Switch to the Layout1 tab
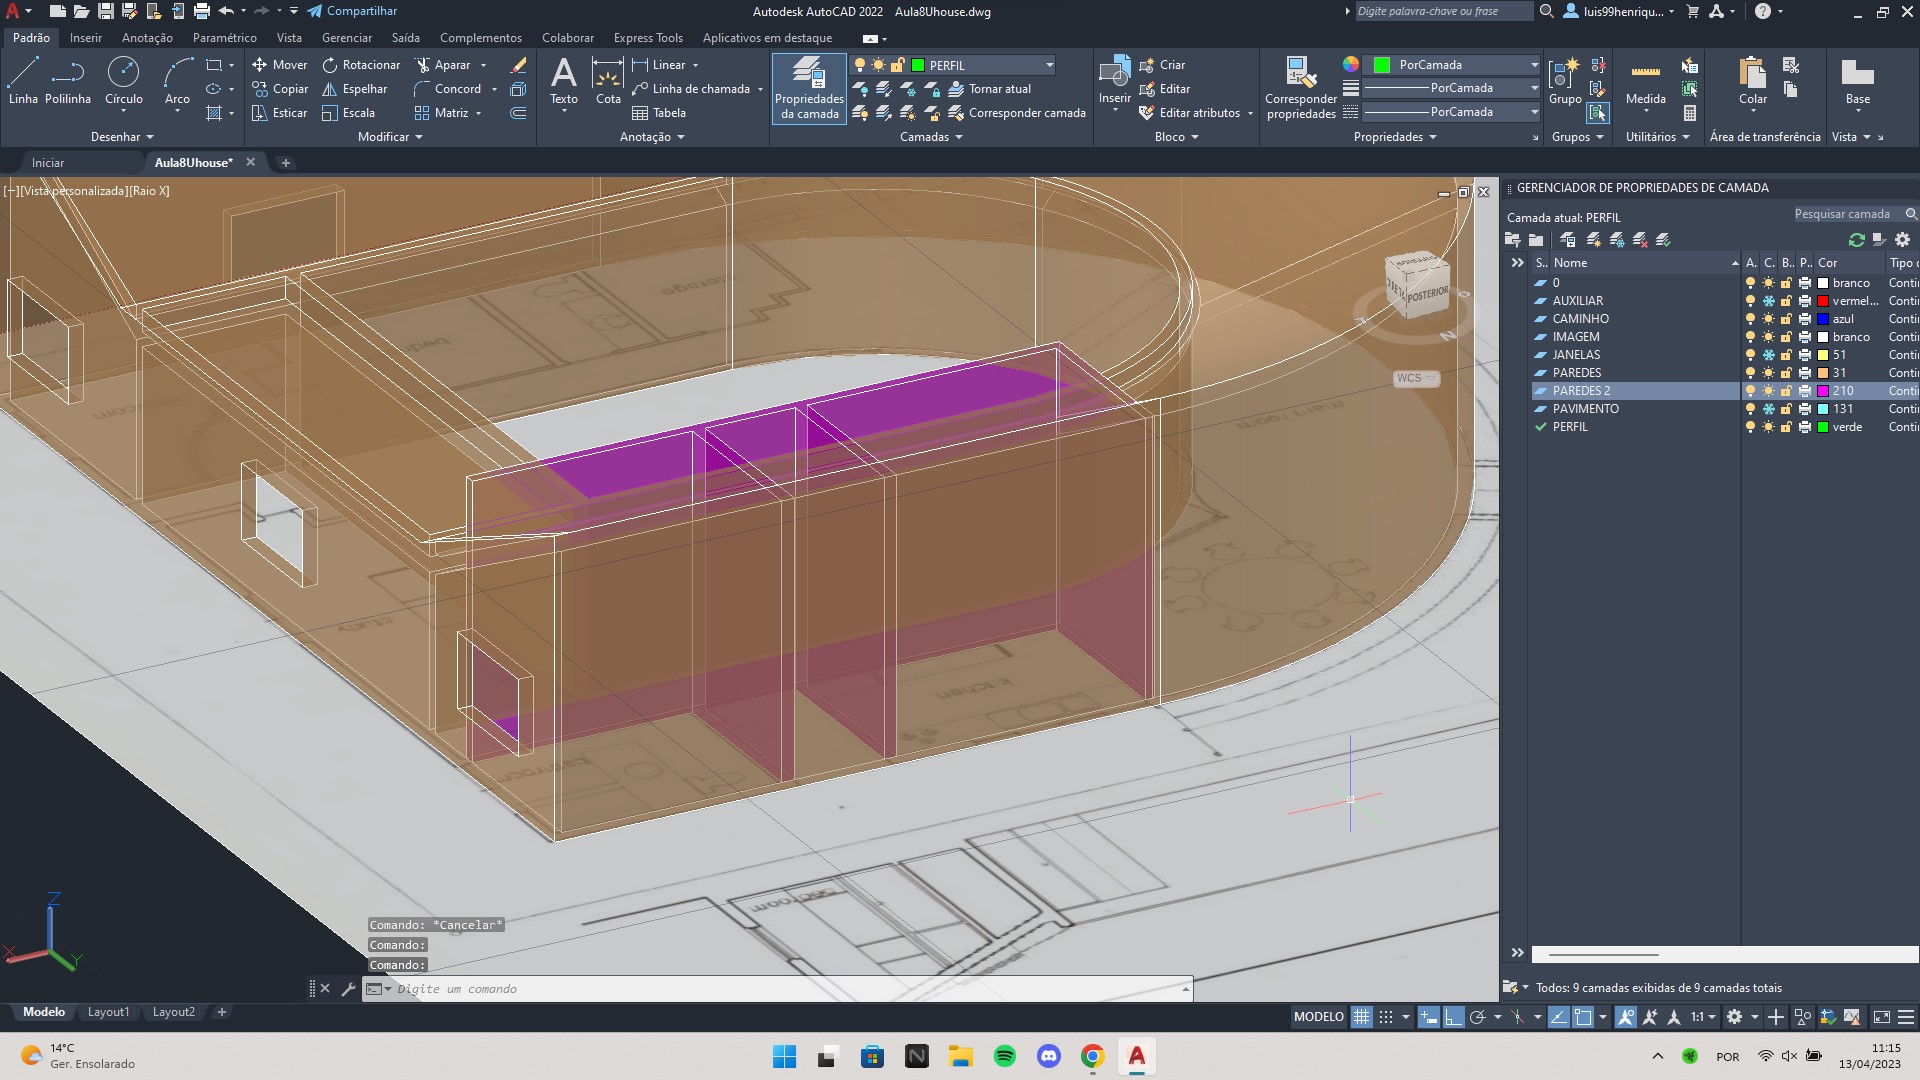The width and height of the screenshot is (1920, 1080). pyautogui.click(x=108, y=1012)
